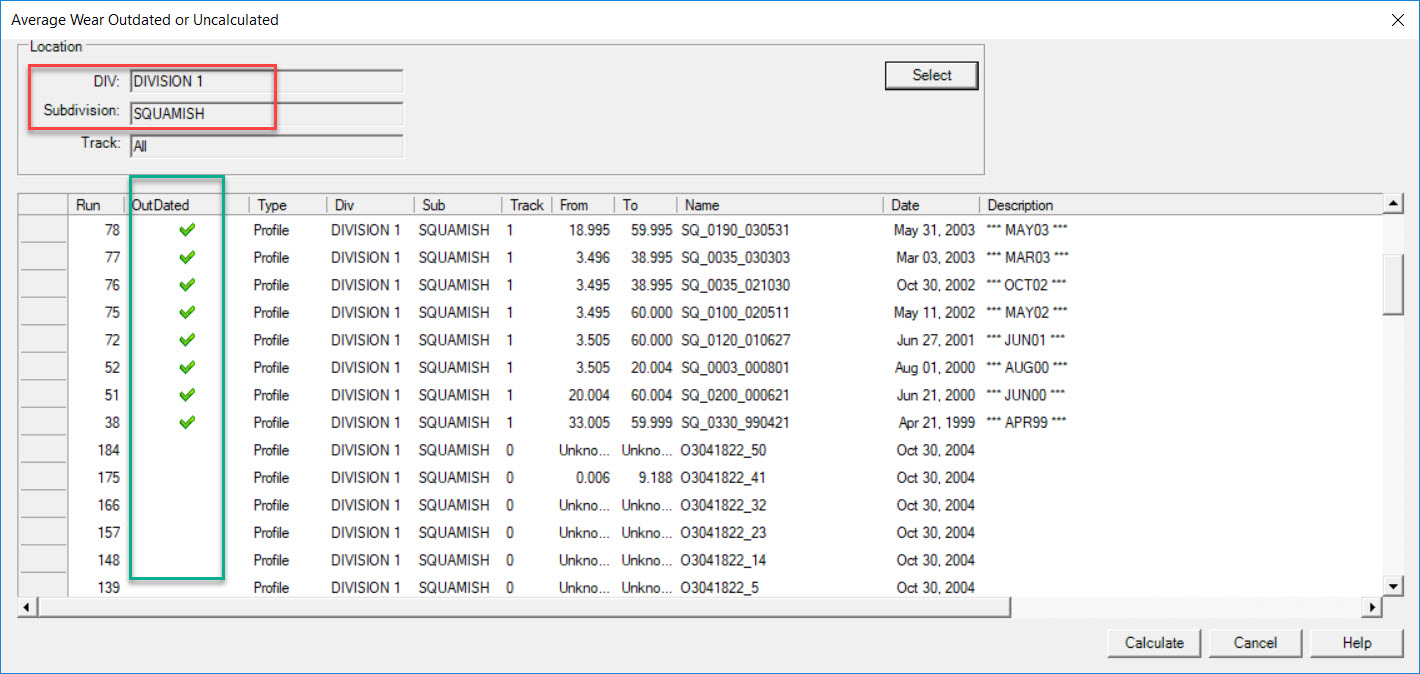Screen dimensions: 1420x674
Task: Sort by the Run column header
Action: 95,205
